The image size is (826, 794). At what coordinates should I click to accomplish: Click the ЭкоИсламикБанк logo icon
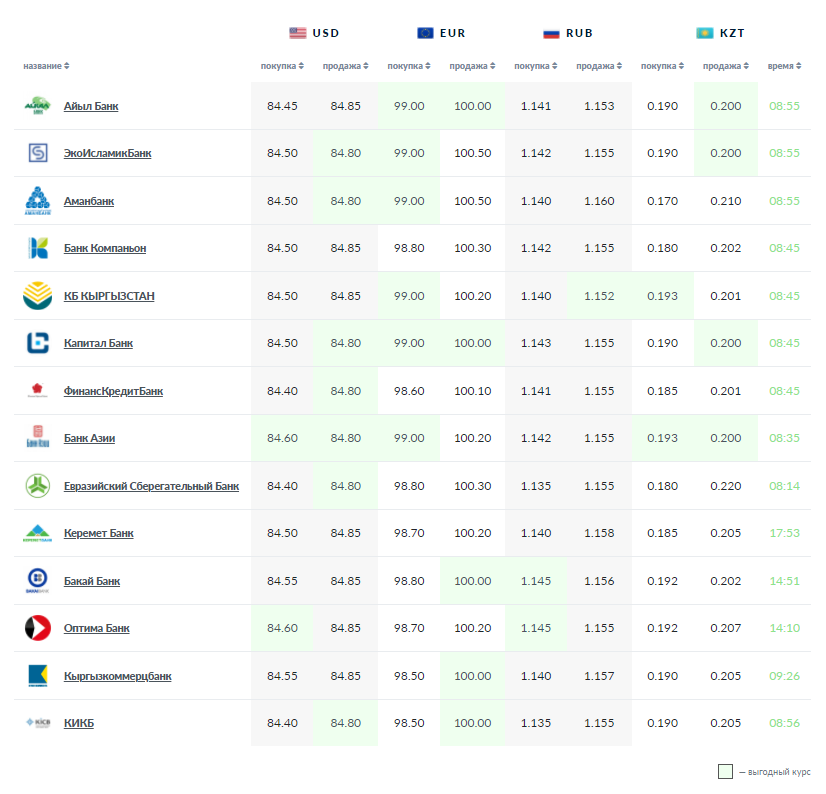[37, 153]
